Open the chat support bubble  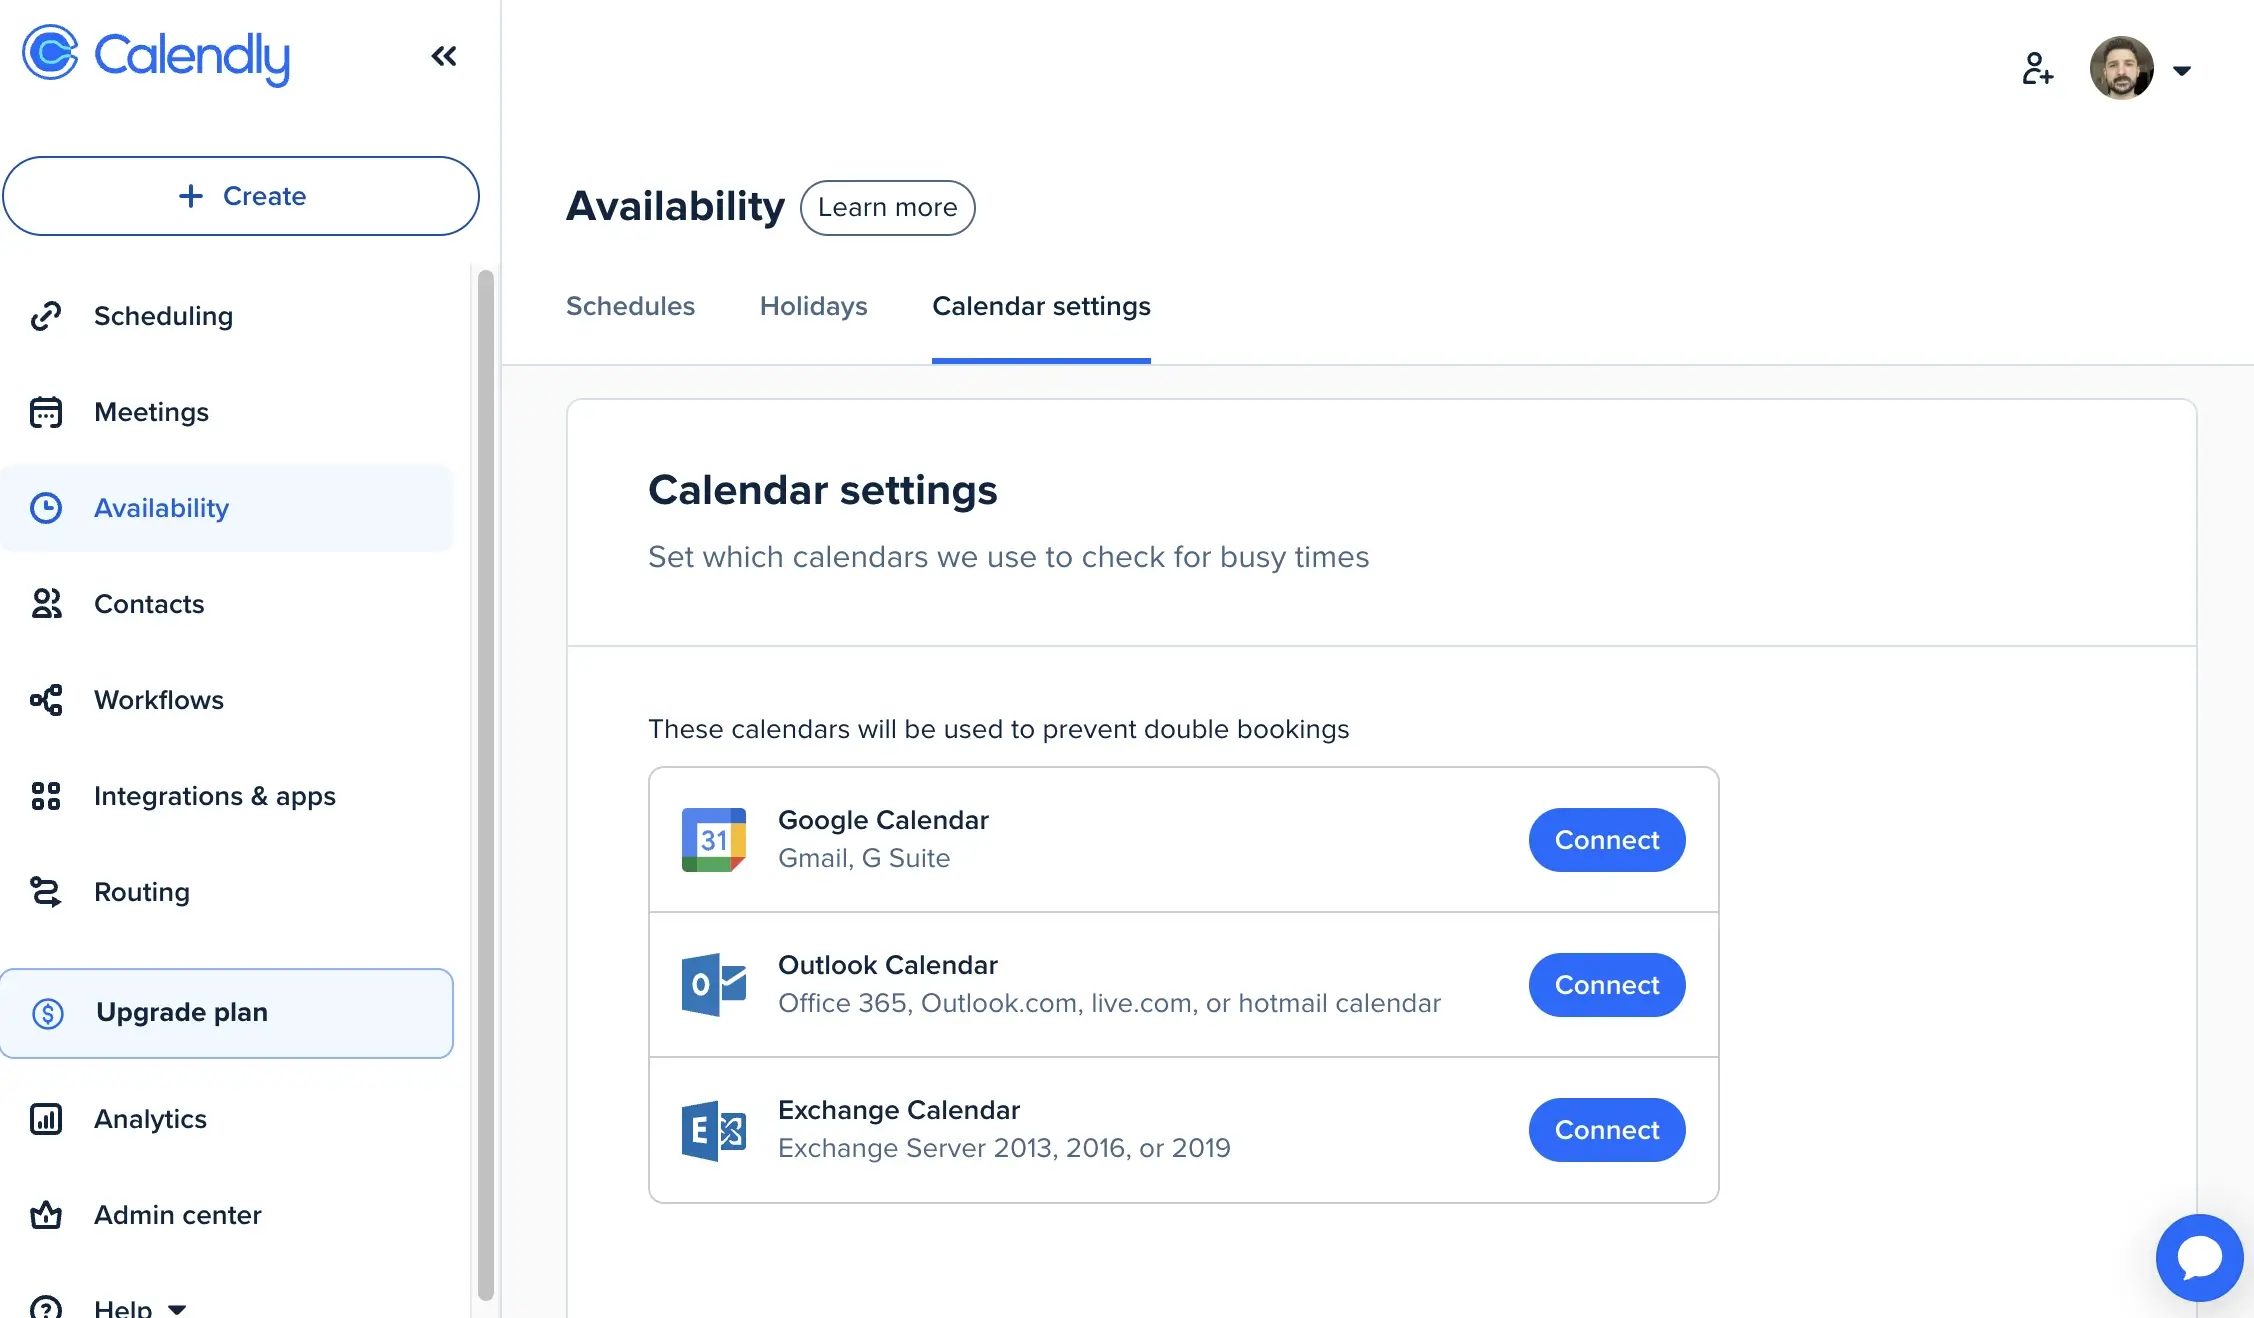point(2198,1257)
